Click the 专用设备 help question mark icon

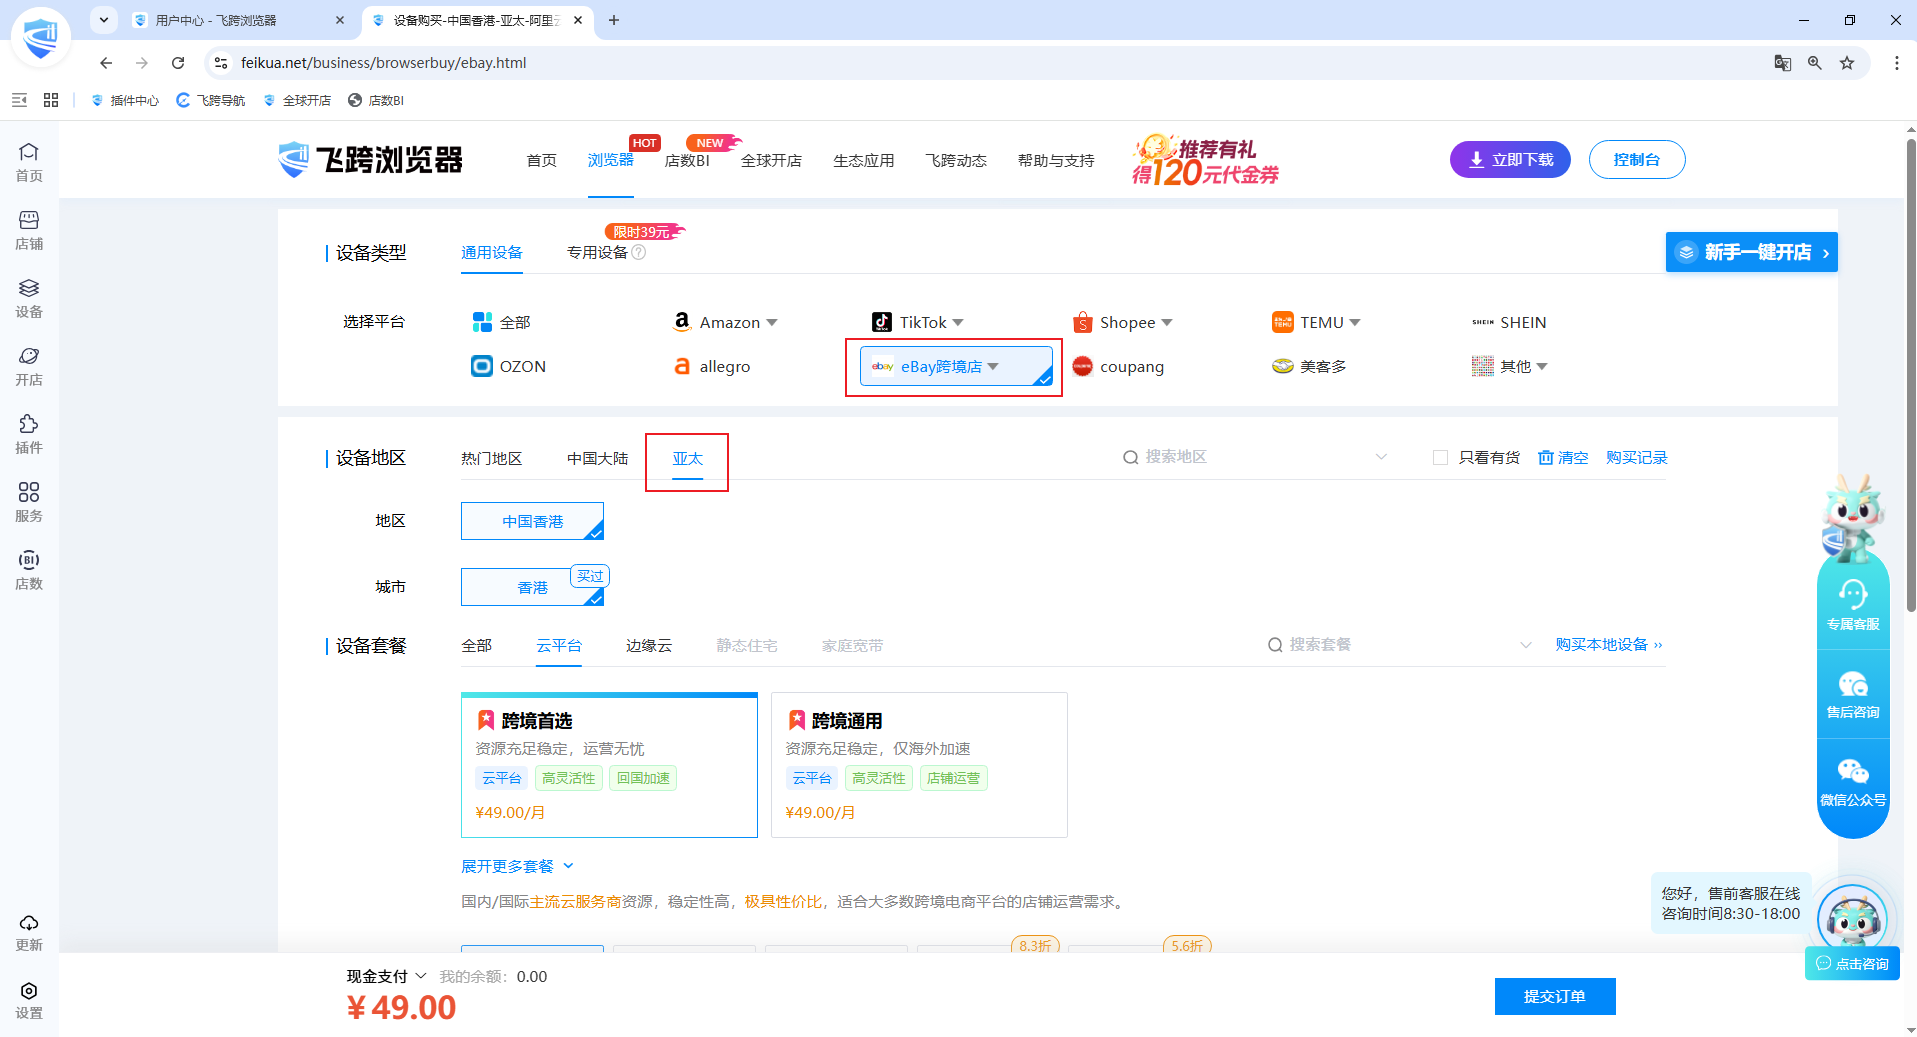639,252
